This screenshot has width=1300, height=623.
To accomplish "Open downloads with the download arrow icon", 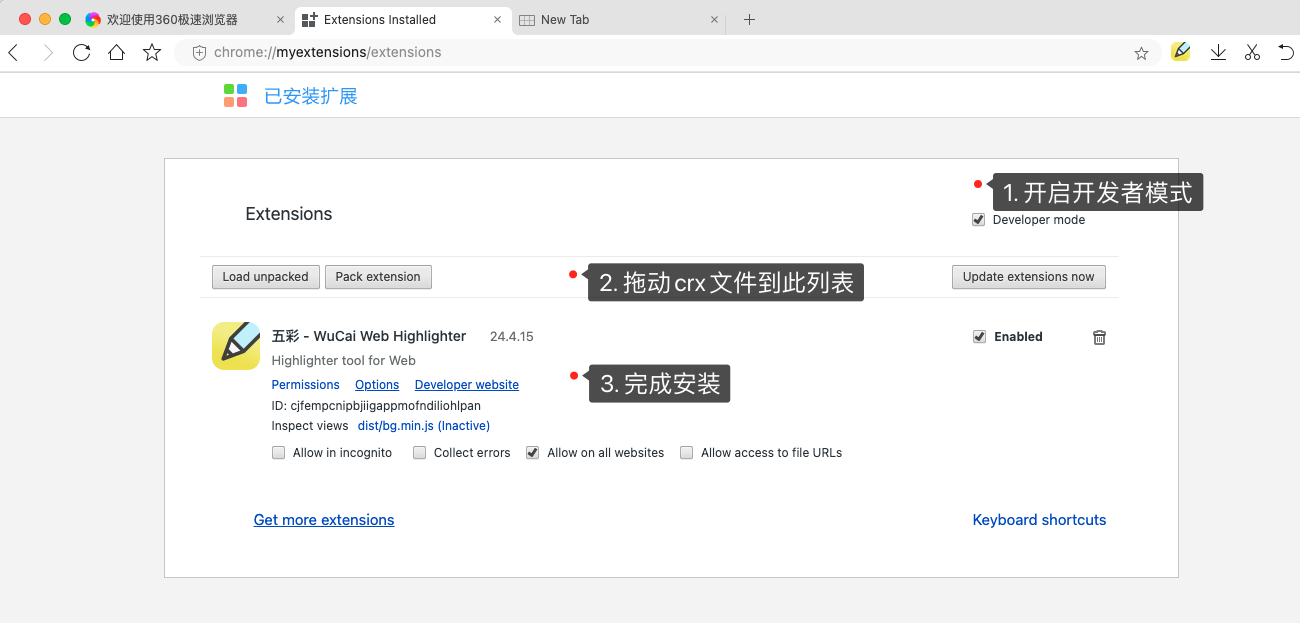I will [x=1218, y=53].
